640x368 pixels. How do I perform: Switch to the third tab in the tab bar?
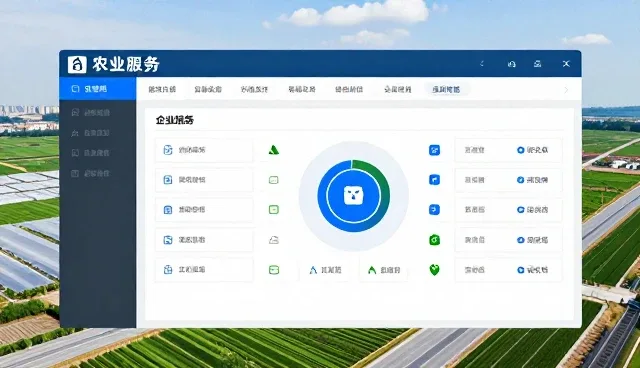(x=254, y=89)
